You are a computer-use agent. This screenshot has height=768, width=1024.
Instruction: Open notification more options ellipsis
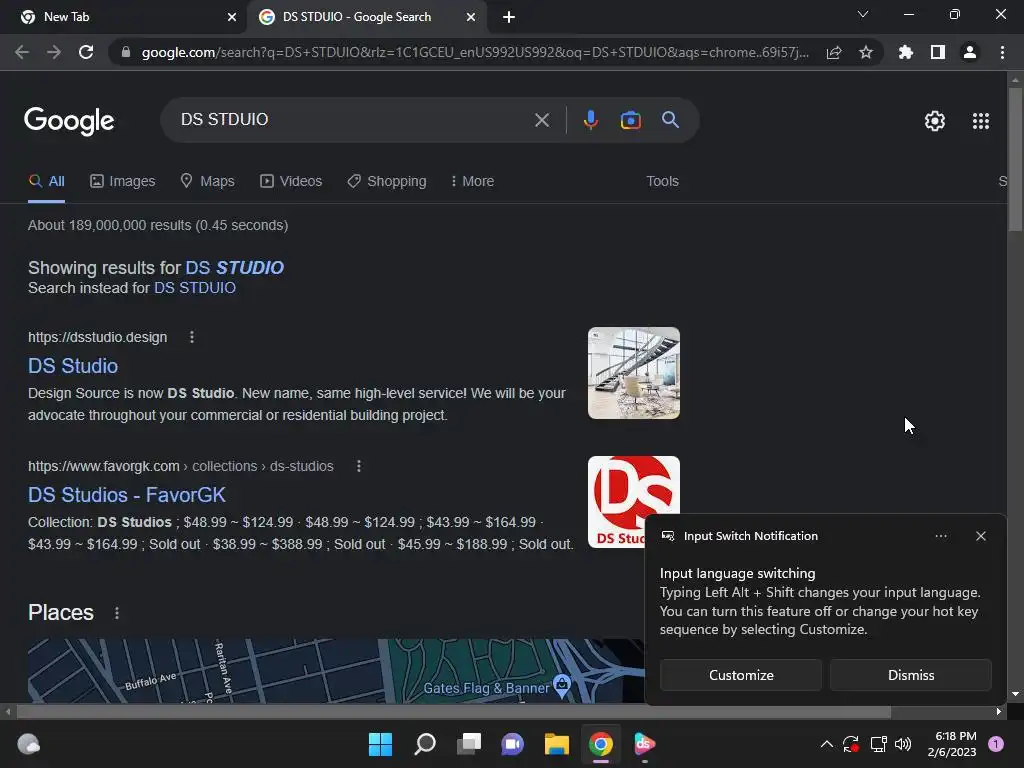tap(940, 536)
